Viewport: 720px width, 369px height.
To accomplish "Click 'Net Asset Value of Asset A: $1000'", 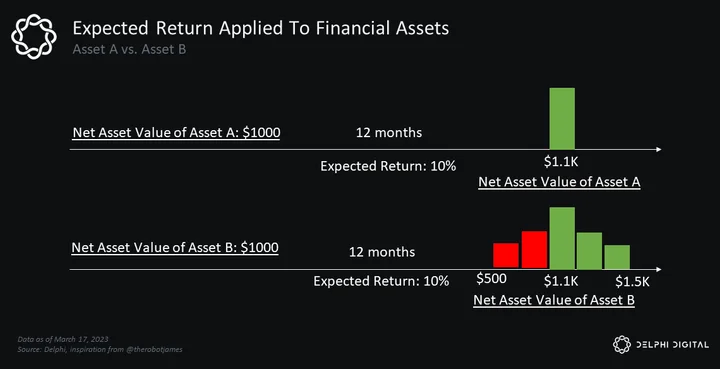I will pyautogui.click(x=176, y=133).
